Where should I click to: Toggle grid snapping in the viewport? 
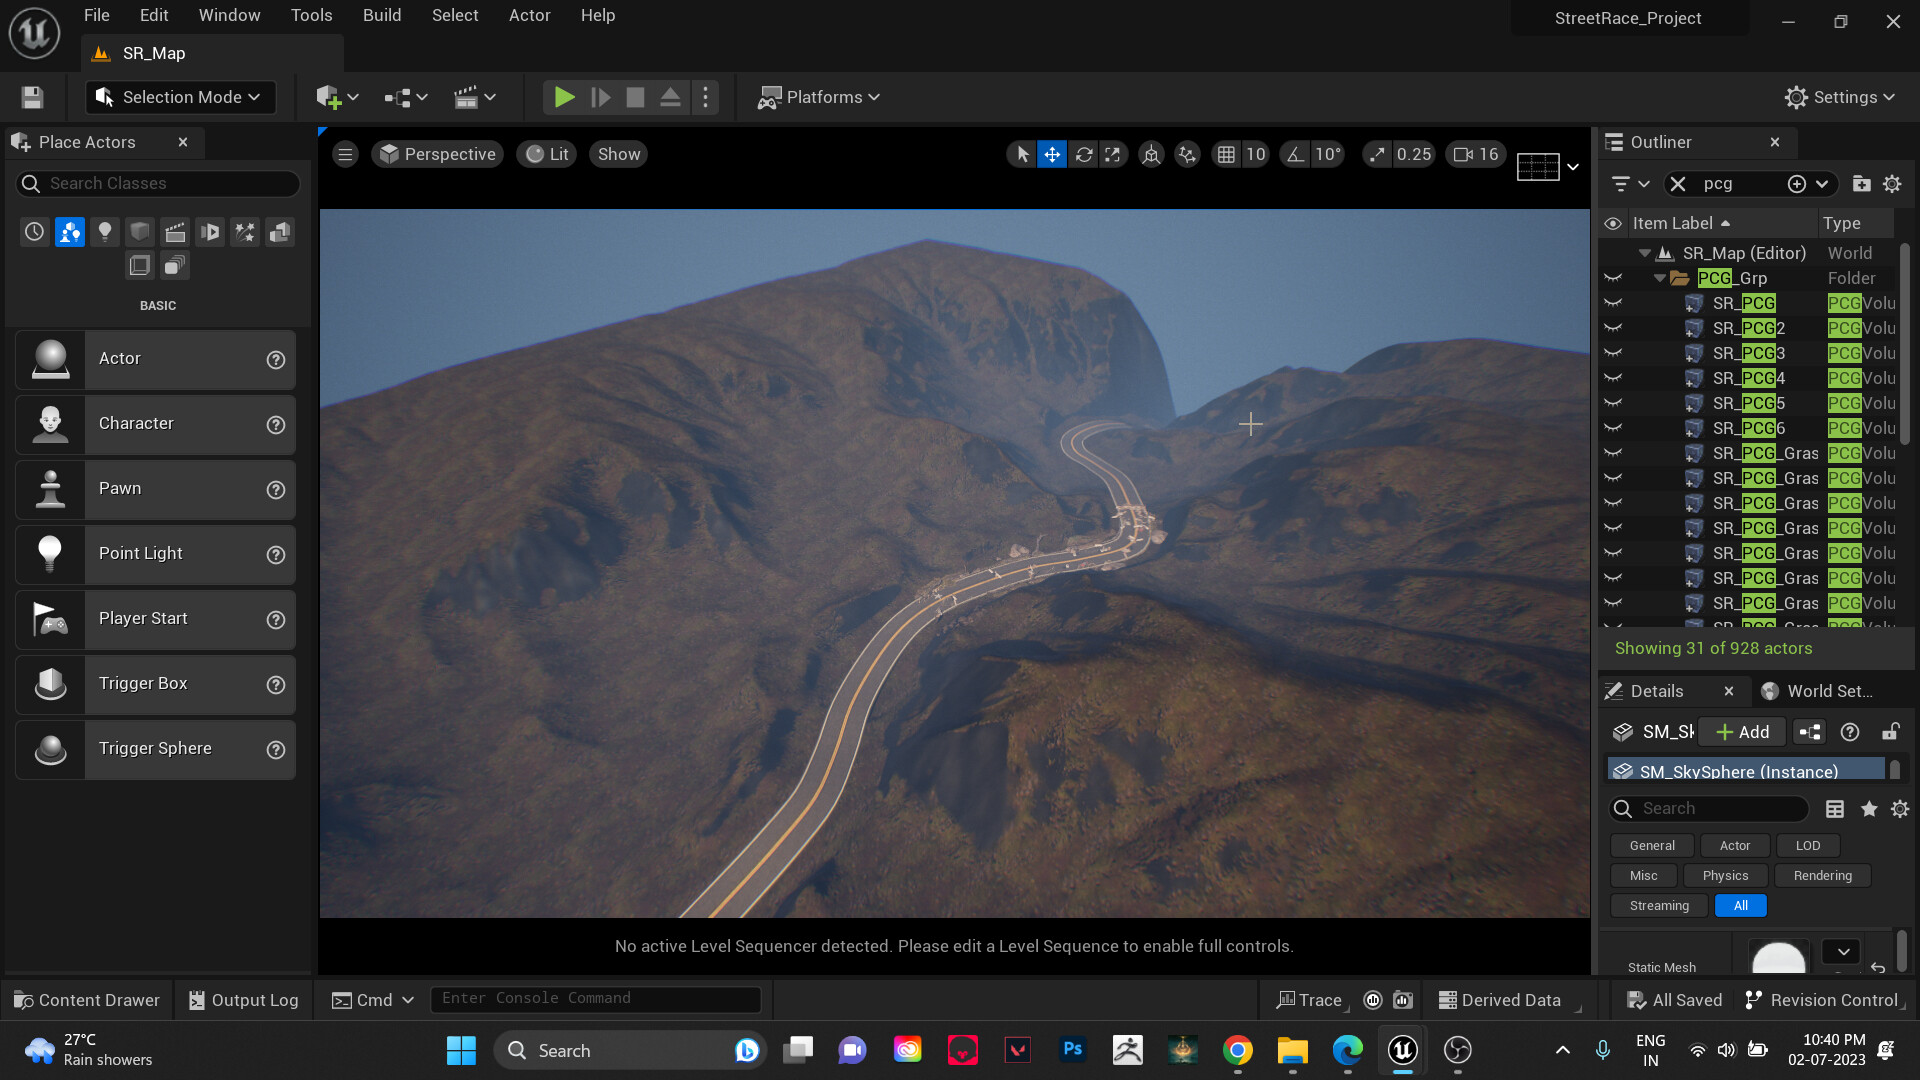[x=1226, y=154]
